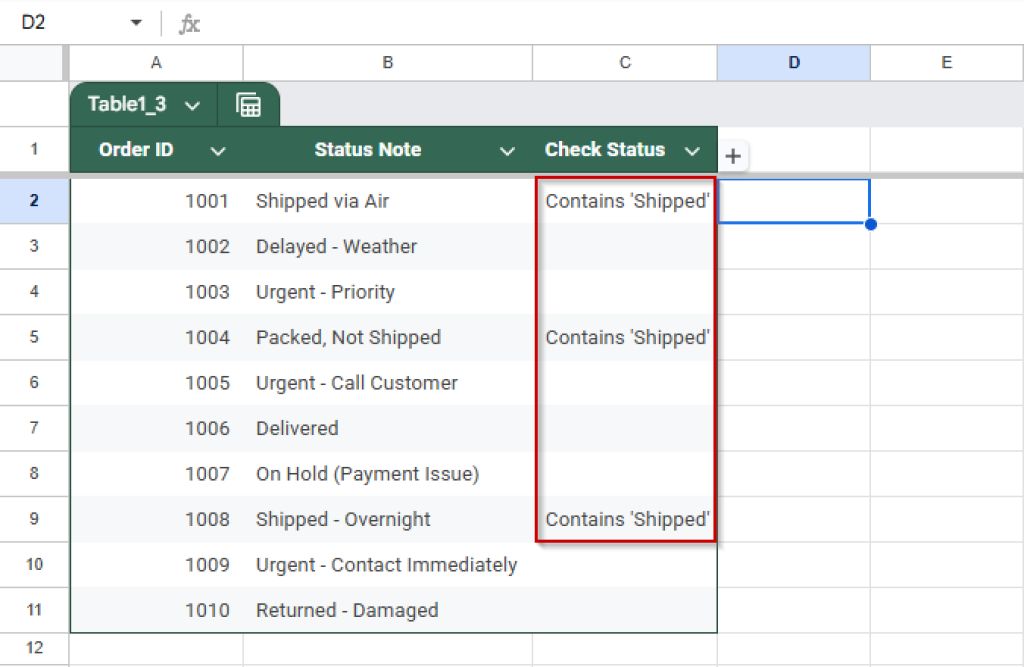The image size is (1024, 667).
Task: Select the row 5 header
Action: (x=34, y=337)
